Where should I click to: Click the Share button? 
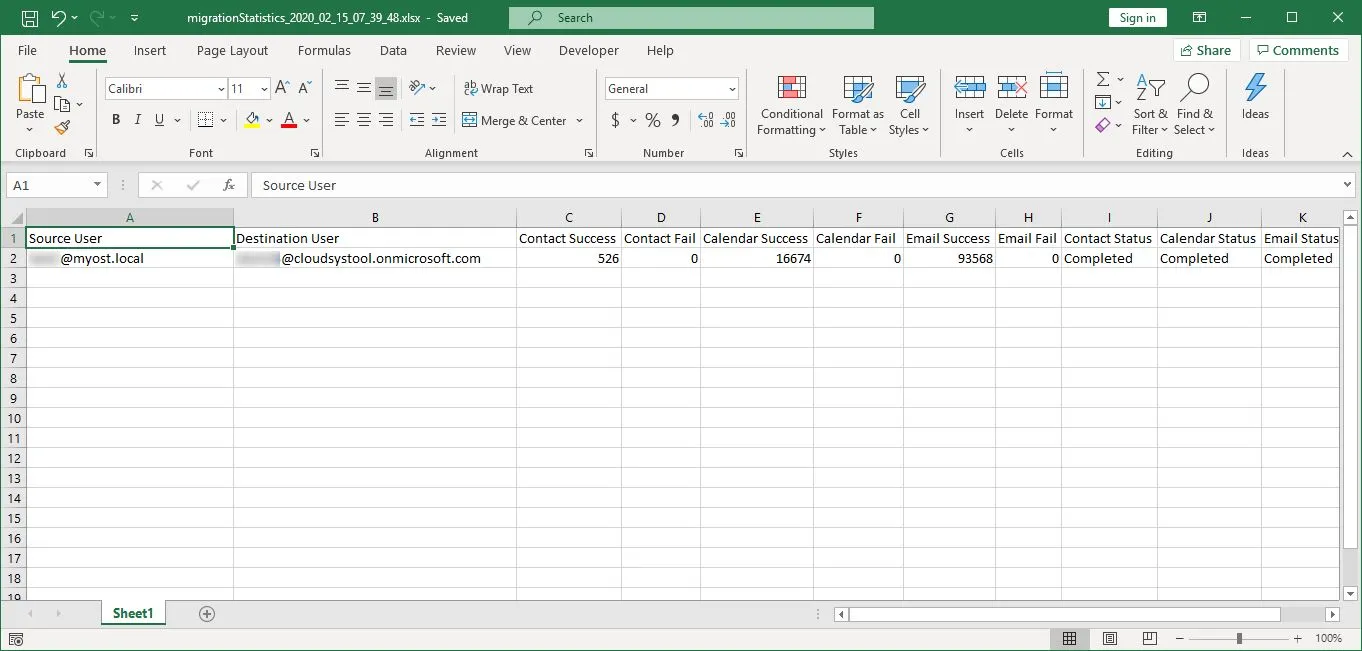pos(1205,50)
